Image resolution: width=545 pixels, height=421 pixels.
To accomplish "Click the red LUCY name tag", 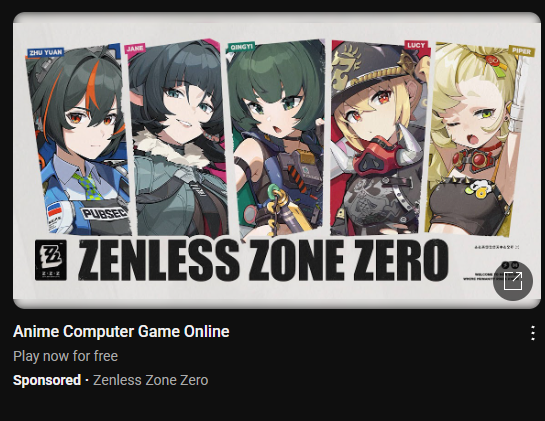I will [416, 45].
